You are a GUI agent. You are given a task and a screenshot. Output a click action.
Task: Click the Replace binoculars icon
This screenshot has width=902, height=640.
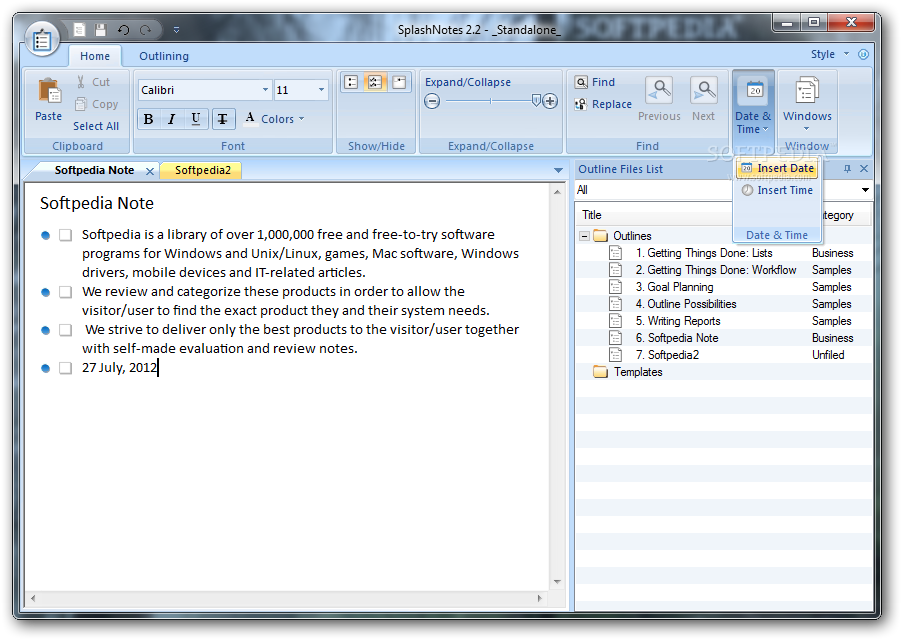(581, 104)
